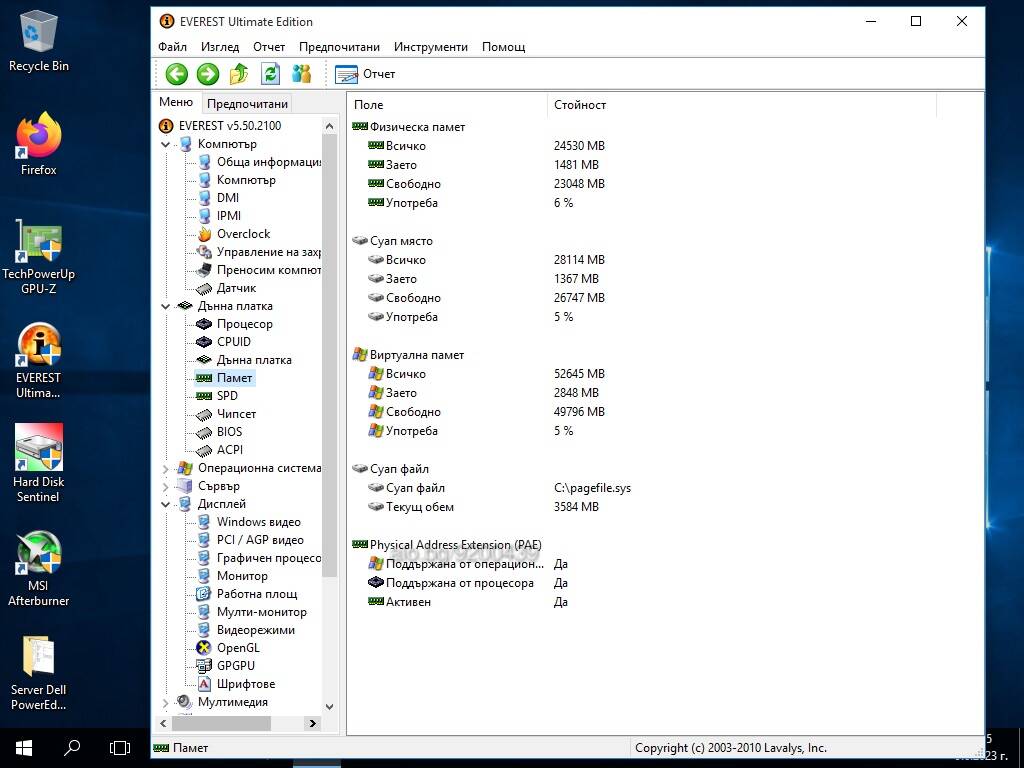The width and height of the screenshot is (1024, 768).
Task: Click the Датчик sensor icon
Action: [x=204, y=288]
